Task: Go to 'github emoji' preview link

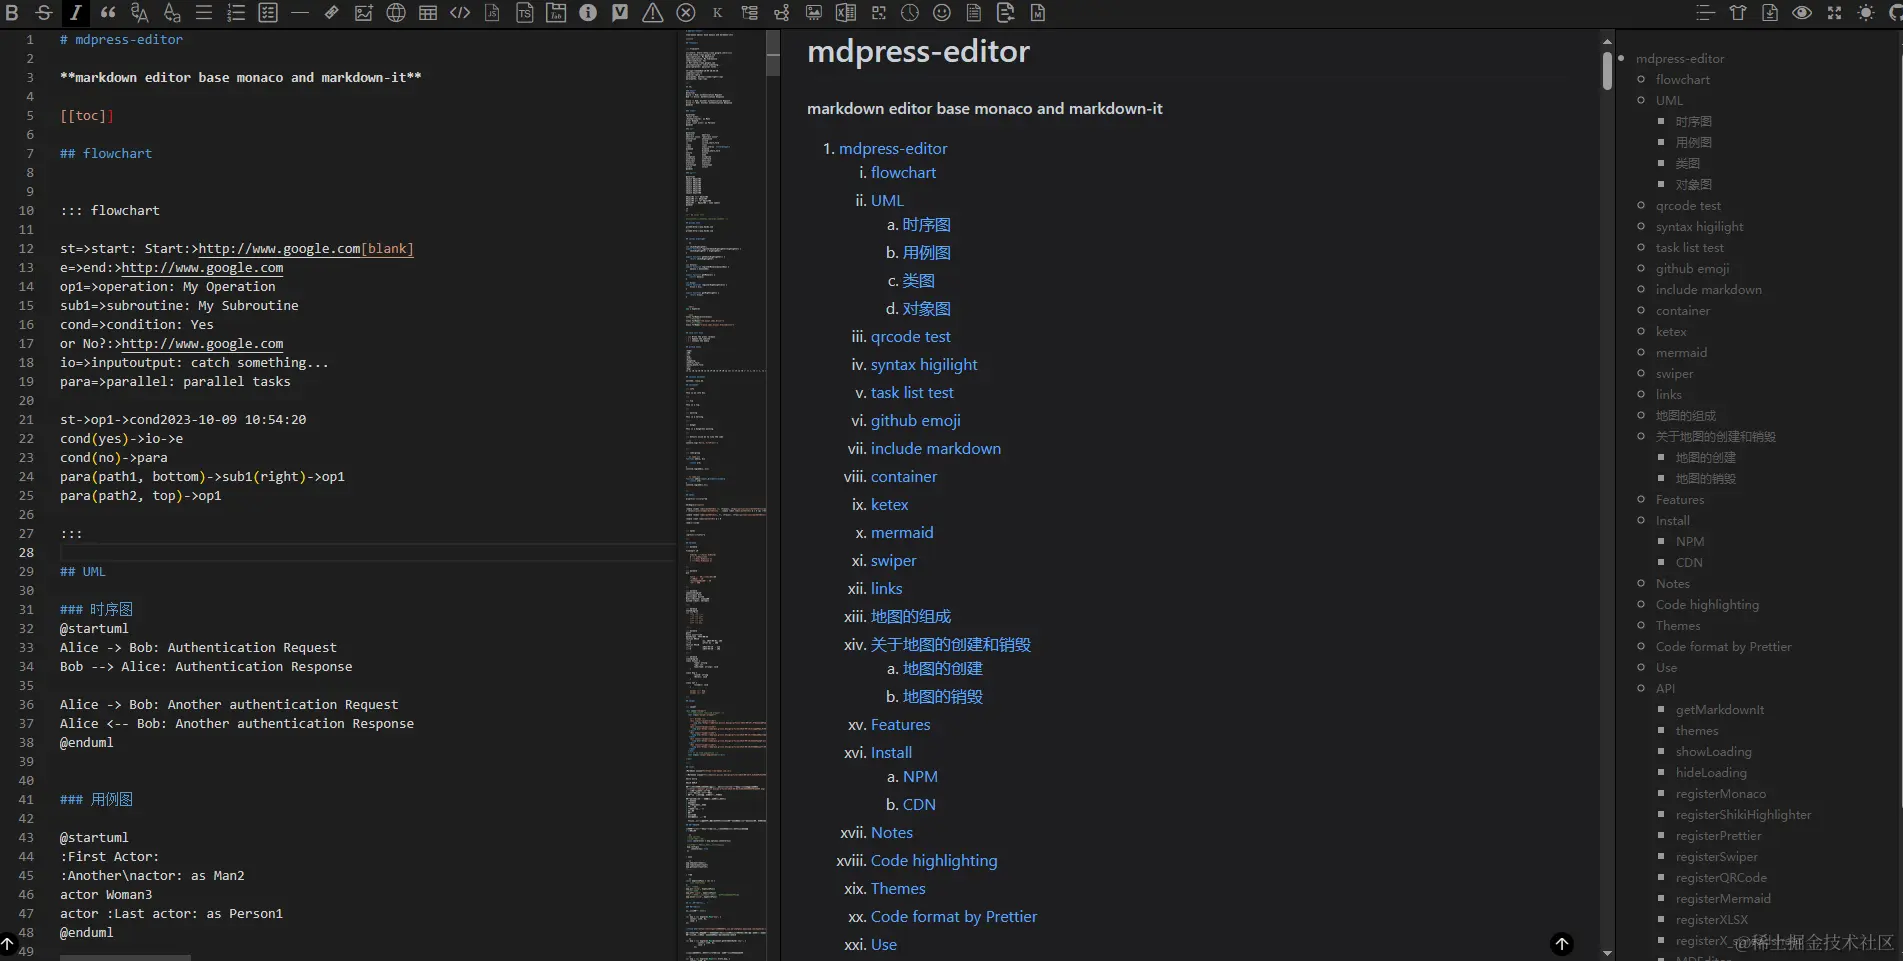Action: pyautogui.click(x=915, y=420)
